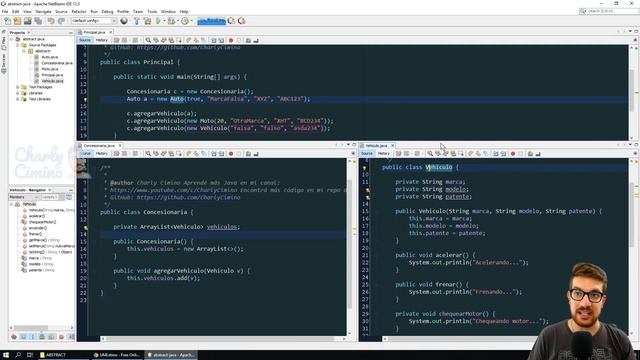This screenshot has width=640, height=360.
Task: Open the Refactor menu
Action: pyautogui.click(x=79, y=11)
